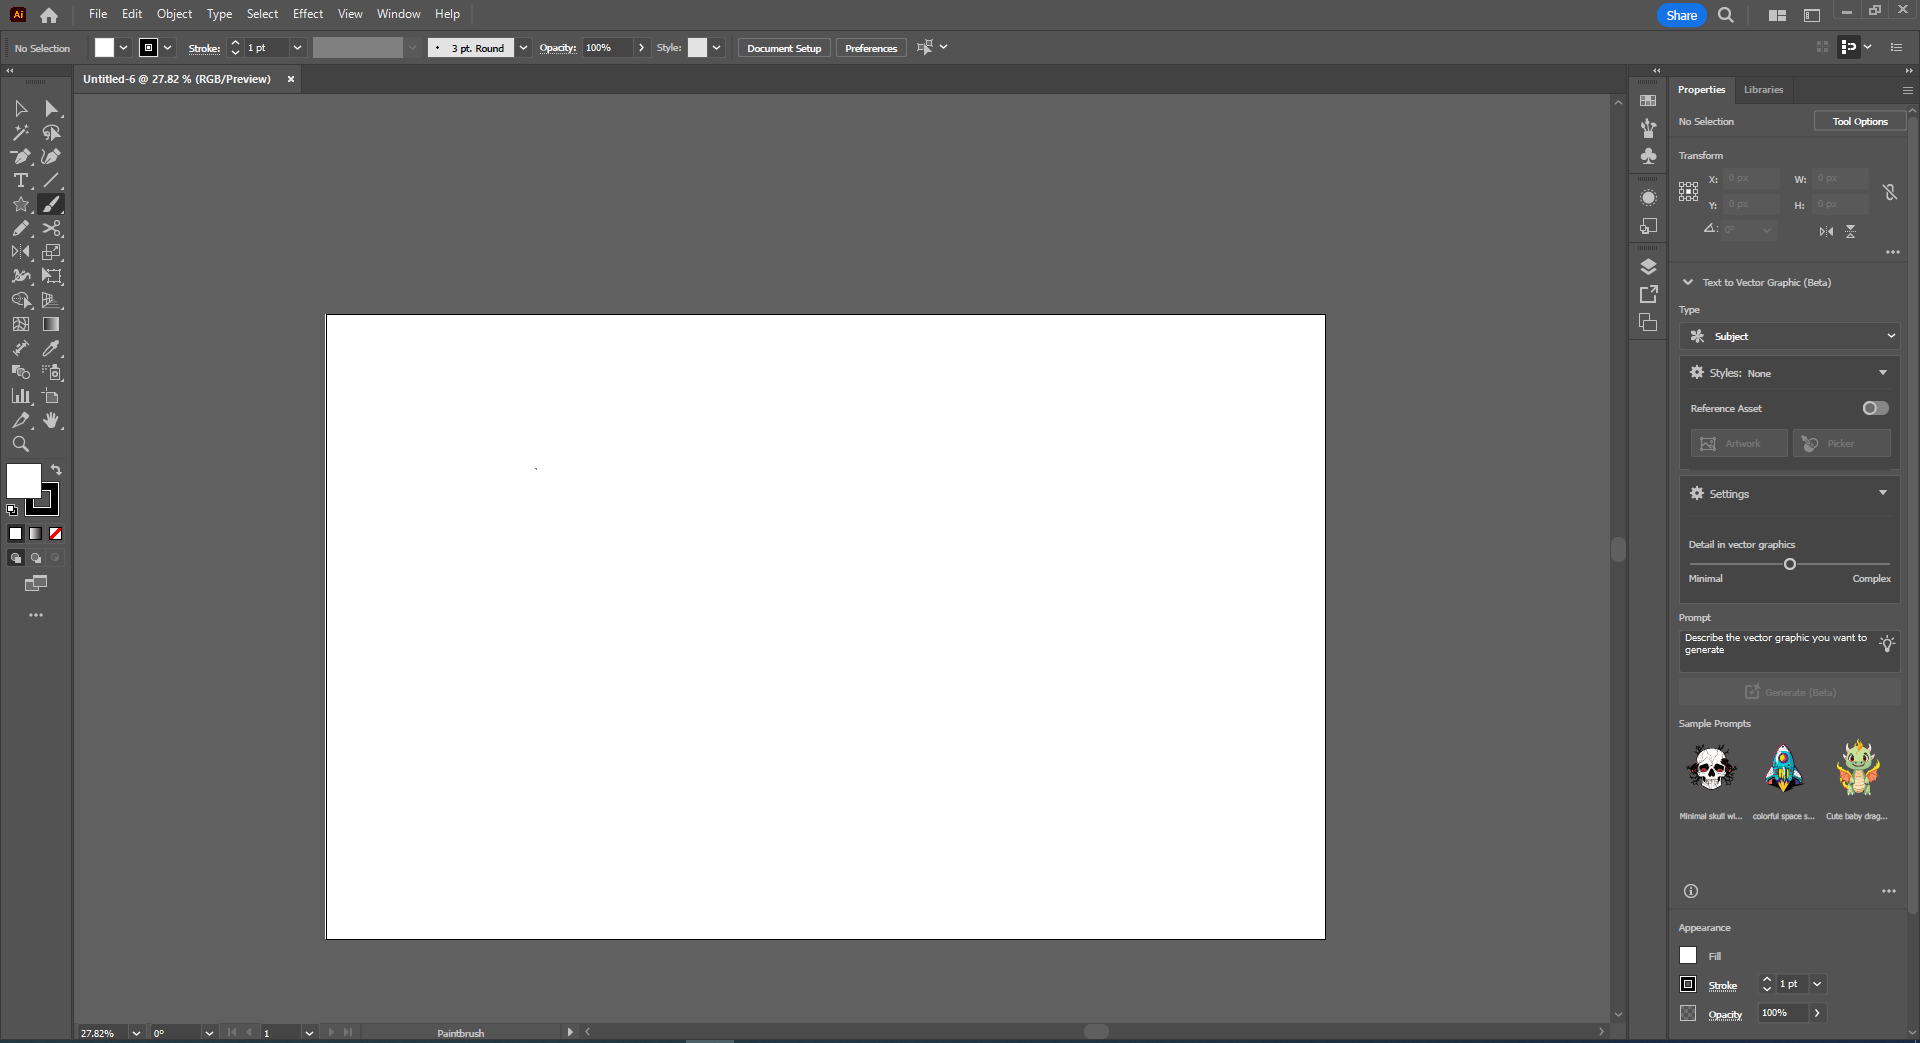Screen dimensions: 1920x1043
Task: Select the Reflect tool
Action: click(x=21, y=252)
